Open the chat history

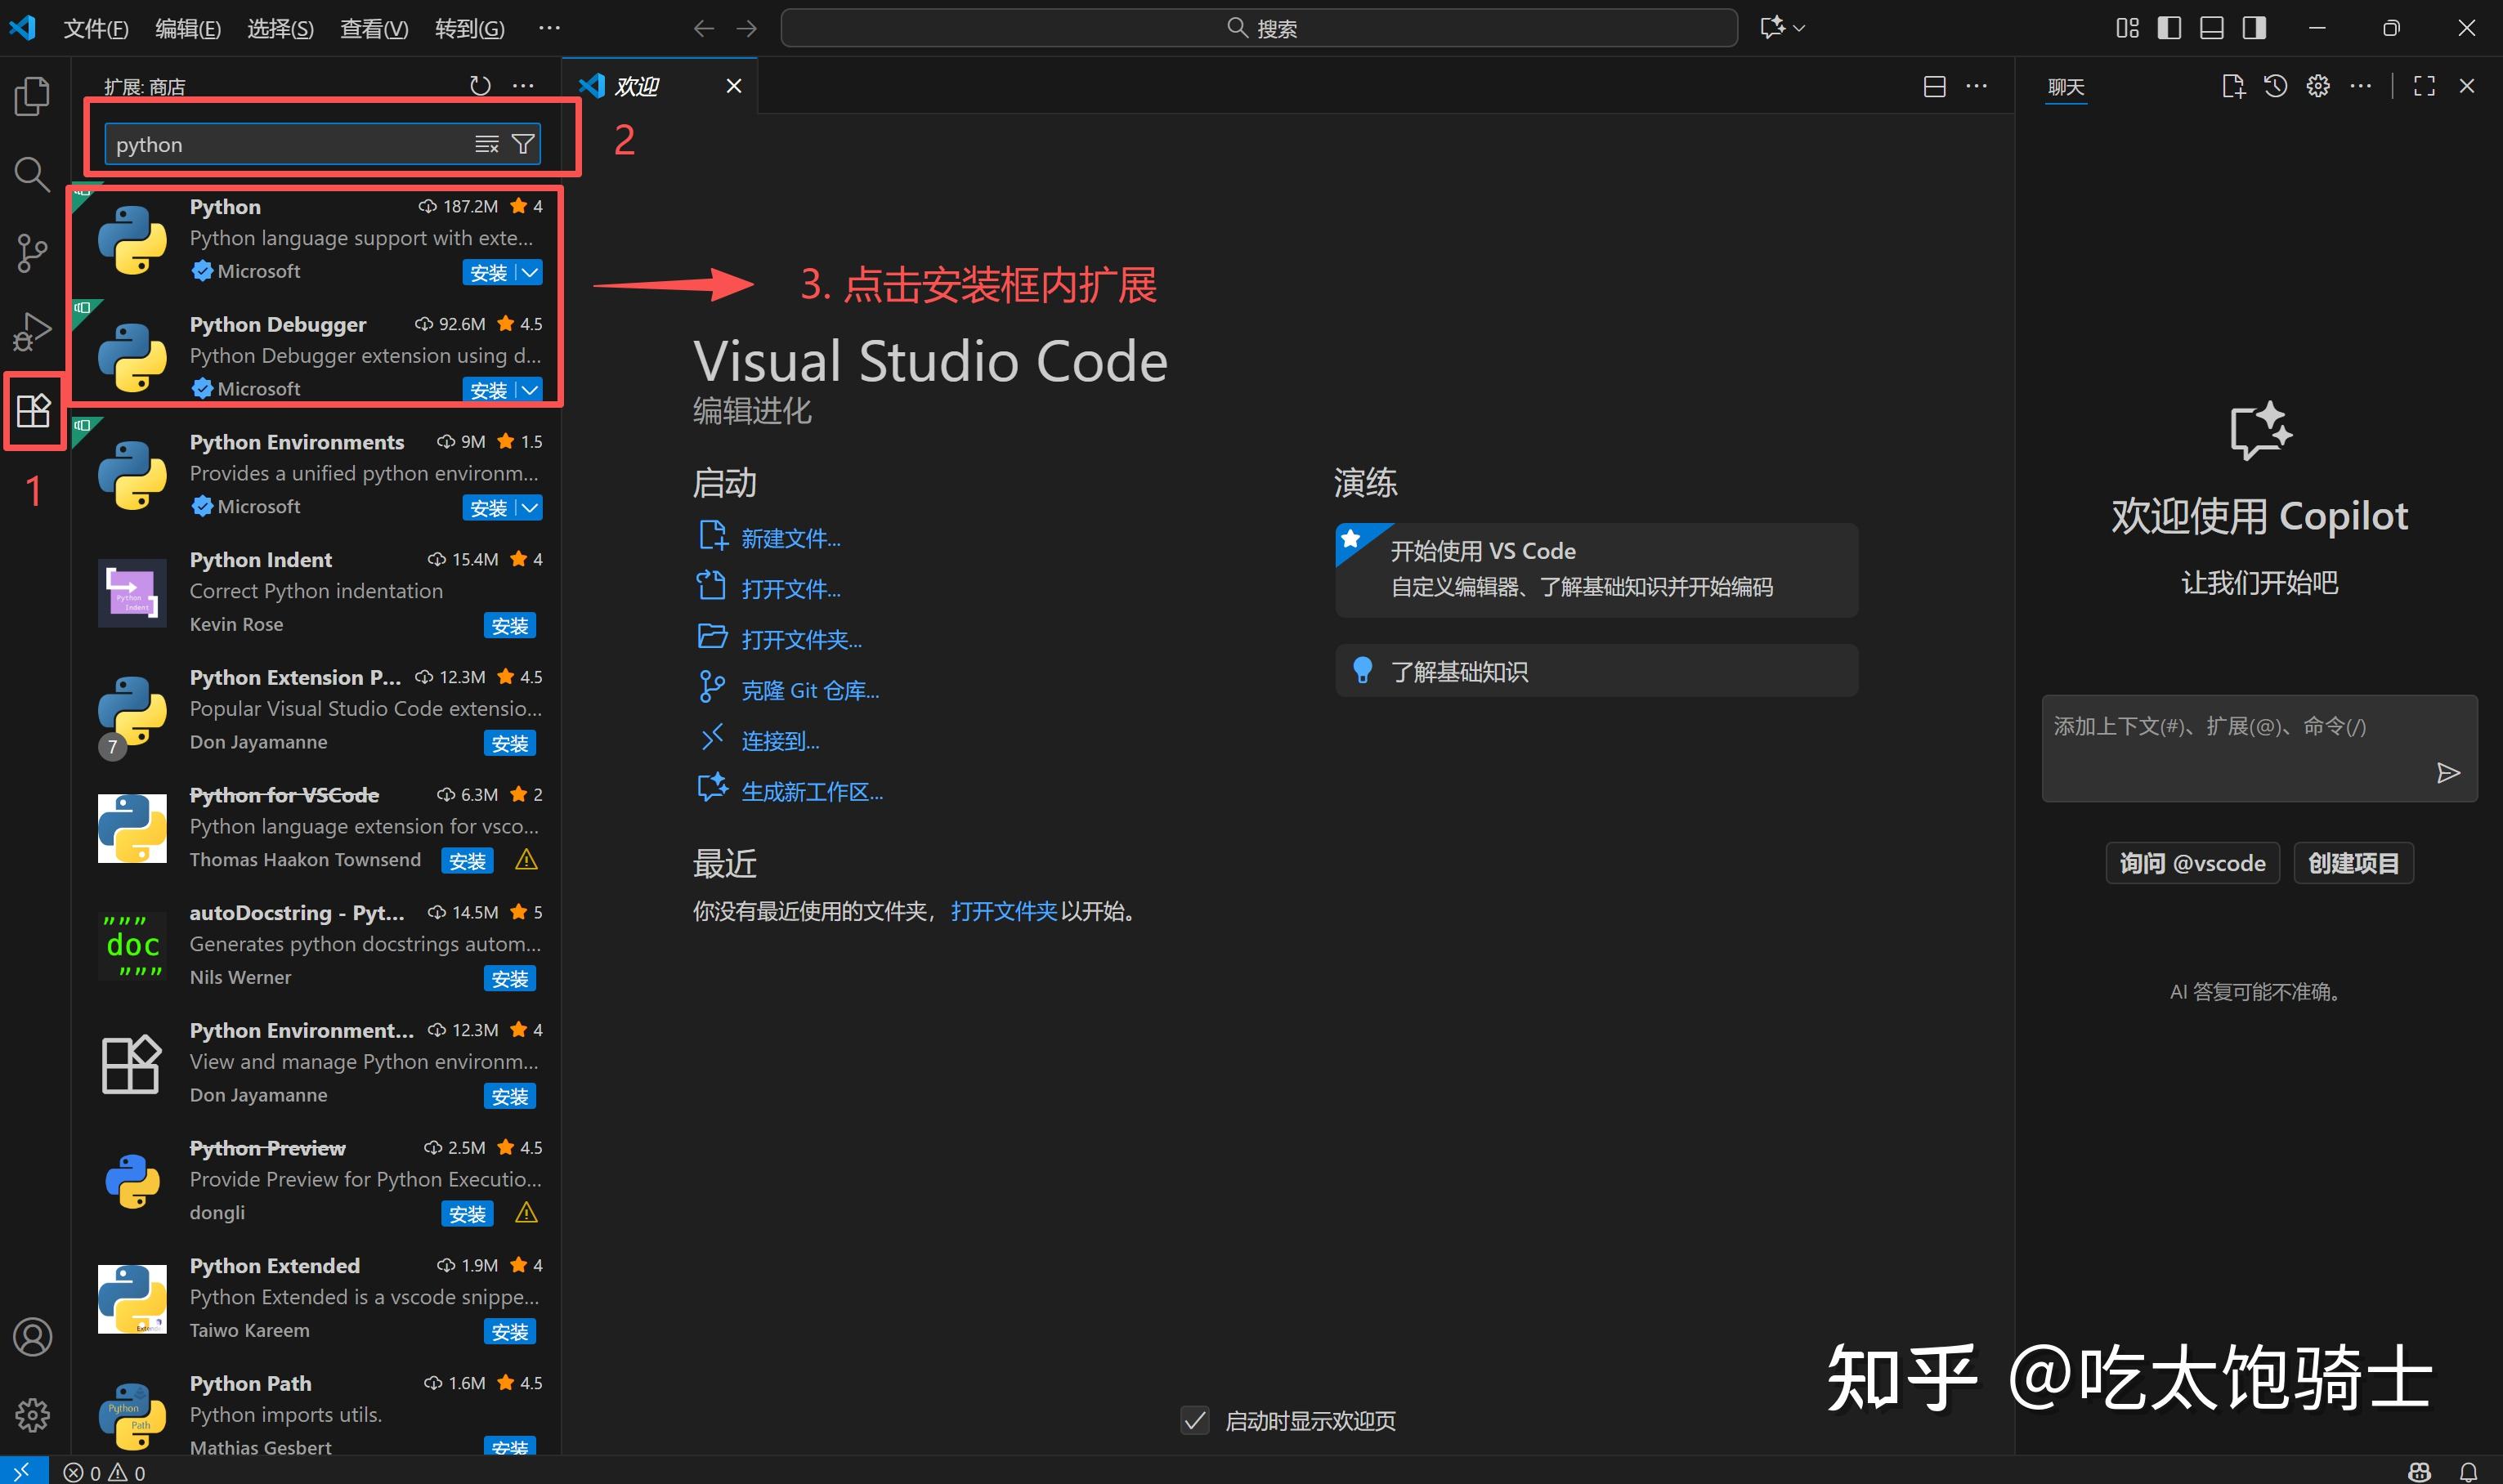pos(2274,86)
